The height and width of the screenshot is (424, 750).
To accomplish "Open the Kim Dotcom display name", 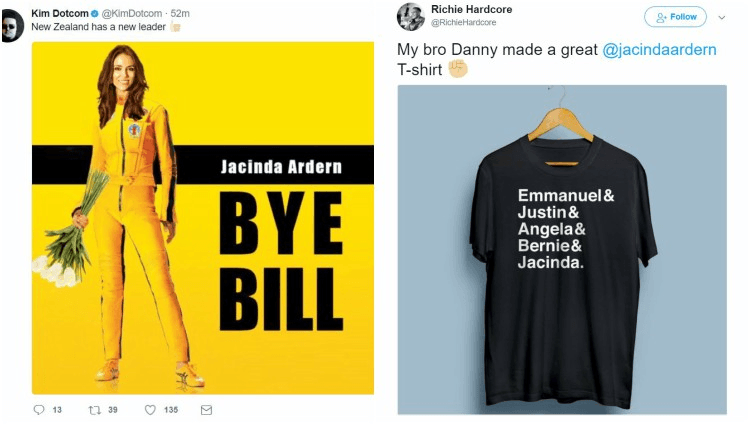I will pos(60,13).
